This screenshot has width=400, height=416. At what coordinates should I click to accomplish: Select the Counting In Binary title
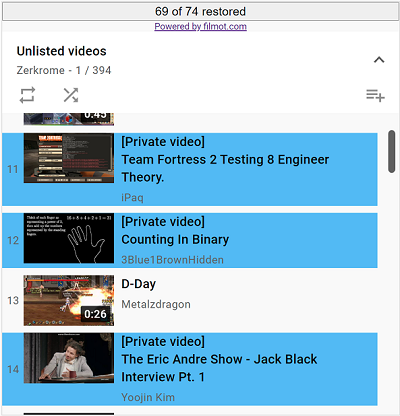click(x=175, y=239)
